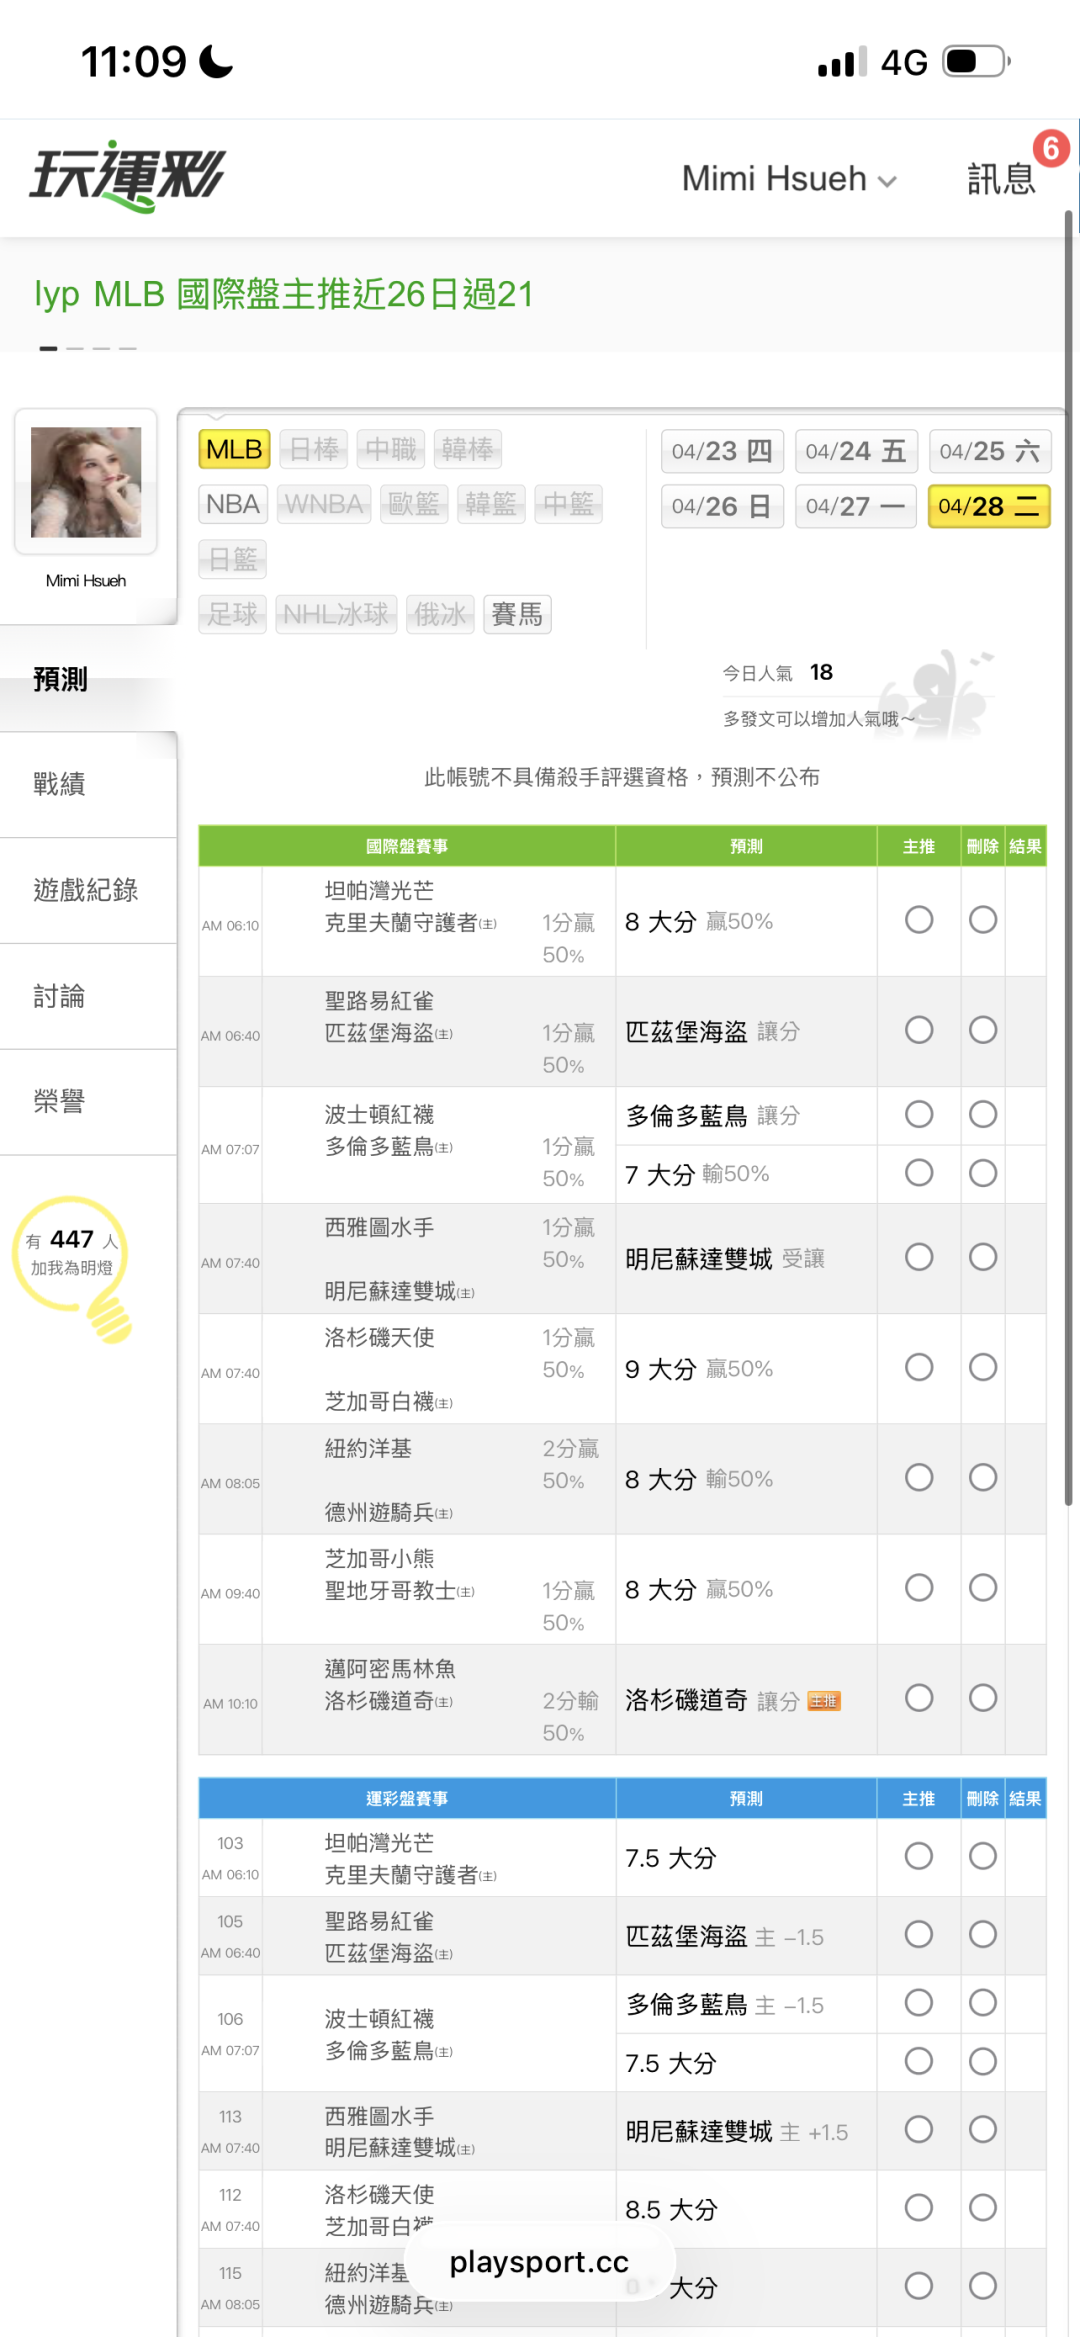Open the lyp MLB 國際盤 headline link
The image size is (1080, 2337).
point(284,294)
